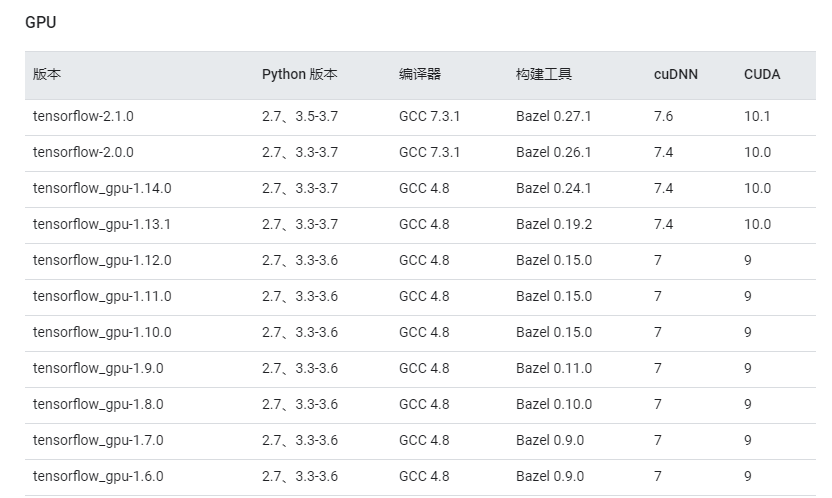The height and width of the screenshot is (498, 832).
Task: Click GCC 7.3.1 in tensorflow-2.0.0 row
Action: (x=429, y=152)
